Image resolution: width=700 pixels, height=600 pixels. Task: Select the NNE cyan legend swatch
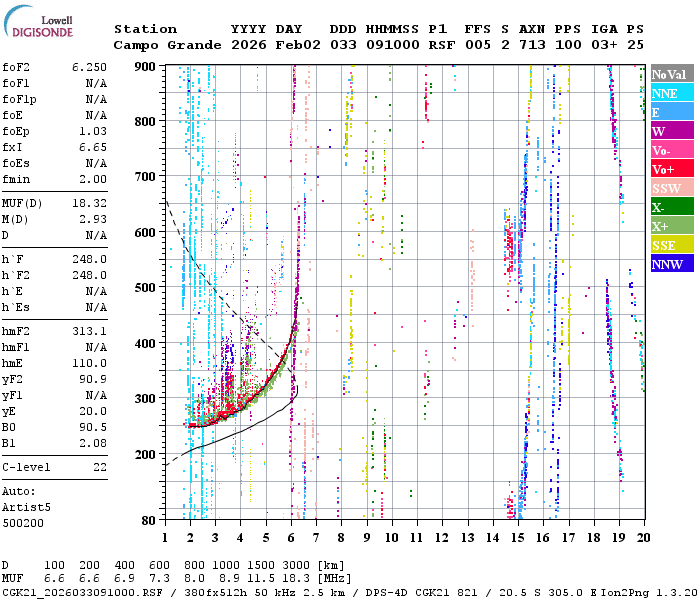coord(671,93)
